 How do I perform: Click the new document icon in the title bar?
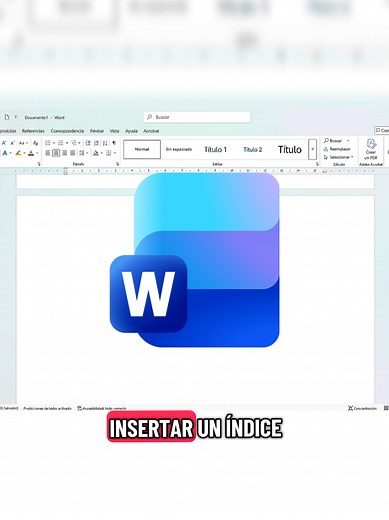point(7,117)
